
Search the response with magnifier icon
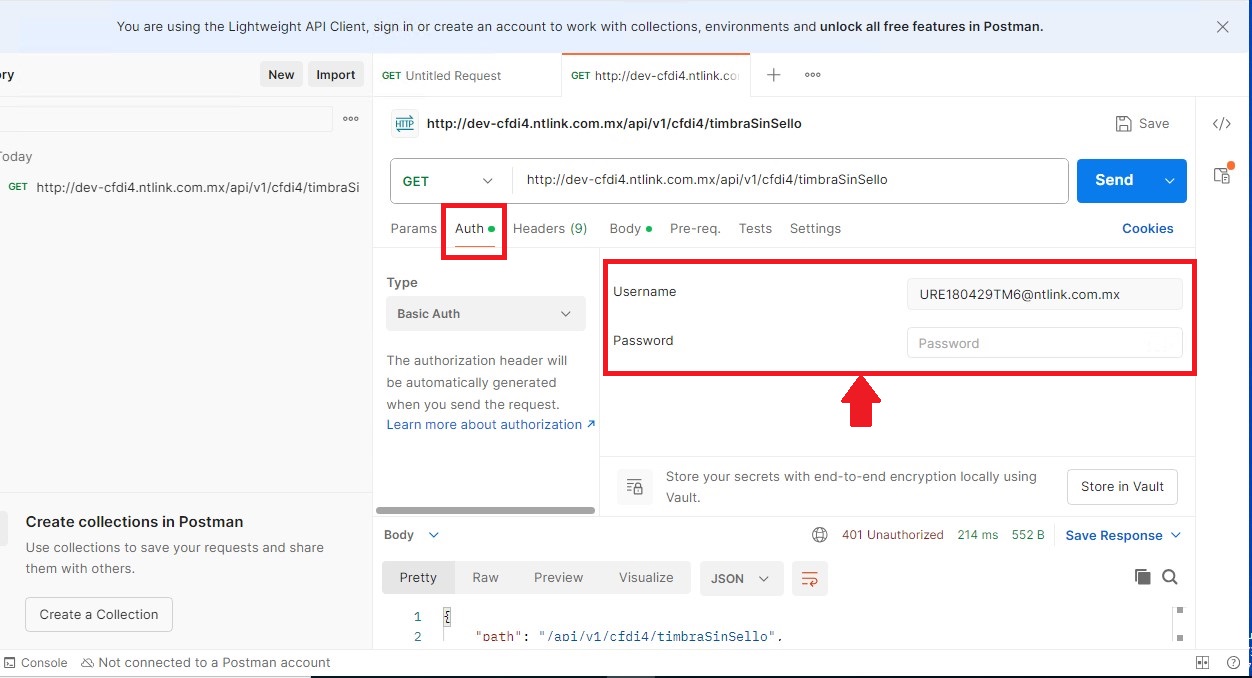pos(1170,577)
